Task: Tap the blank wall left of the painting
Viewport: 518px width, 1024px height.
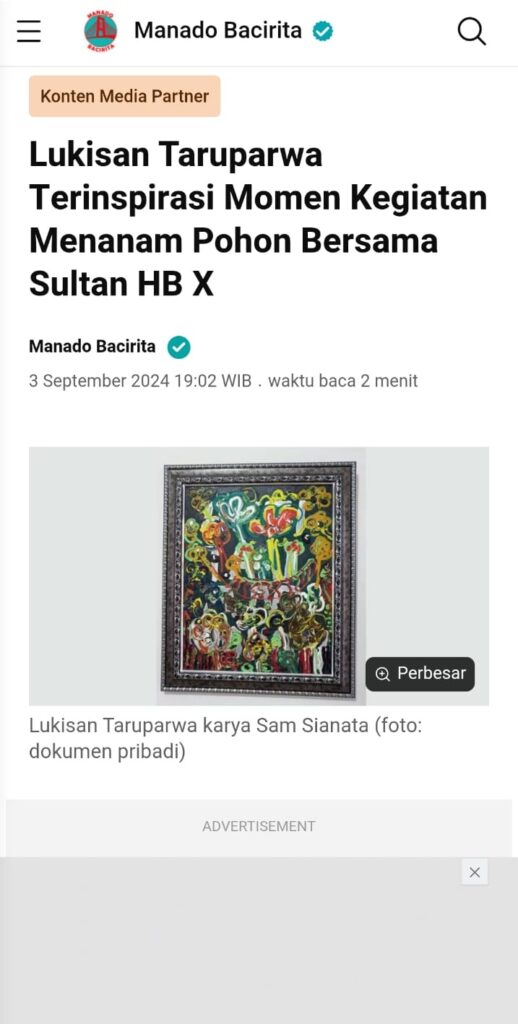Action: click(x=95, y=576)
